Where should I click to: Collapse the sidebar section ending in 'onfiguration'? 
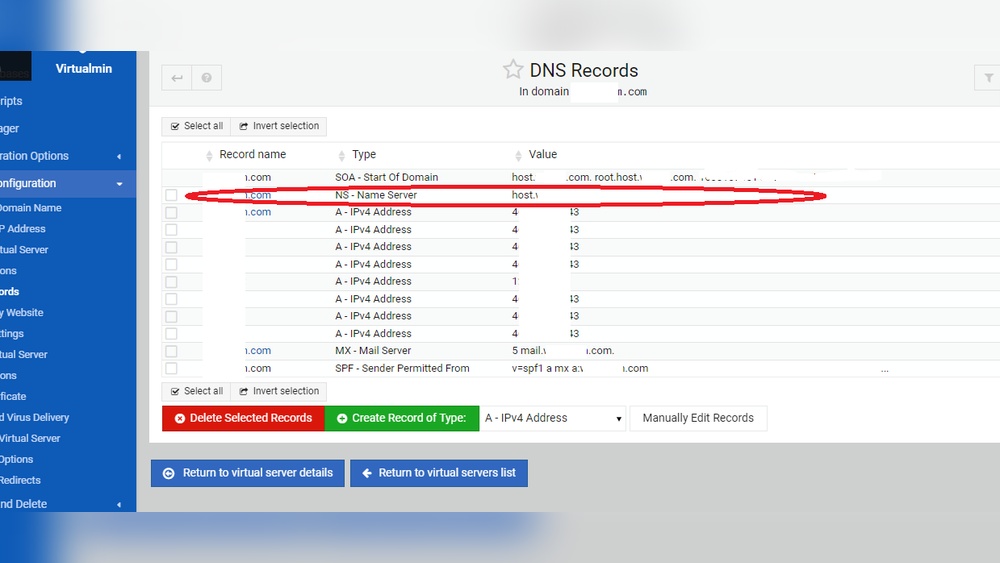68,184
